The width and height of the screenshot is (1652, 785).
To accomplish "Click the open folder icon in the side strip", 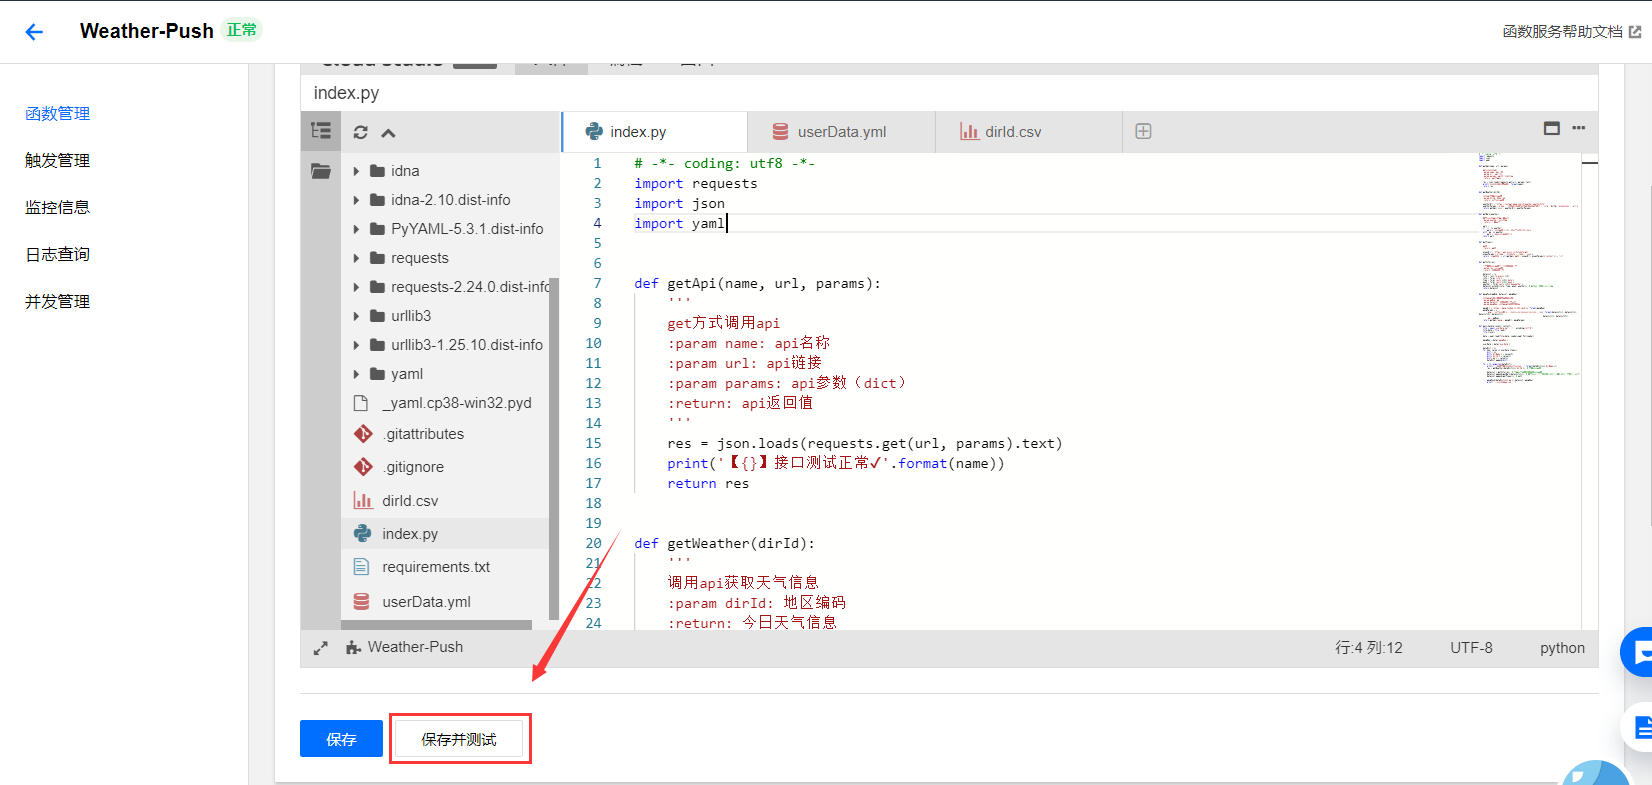I will click(x=321, y=171).
